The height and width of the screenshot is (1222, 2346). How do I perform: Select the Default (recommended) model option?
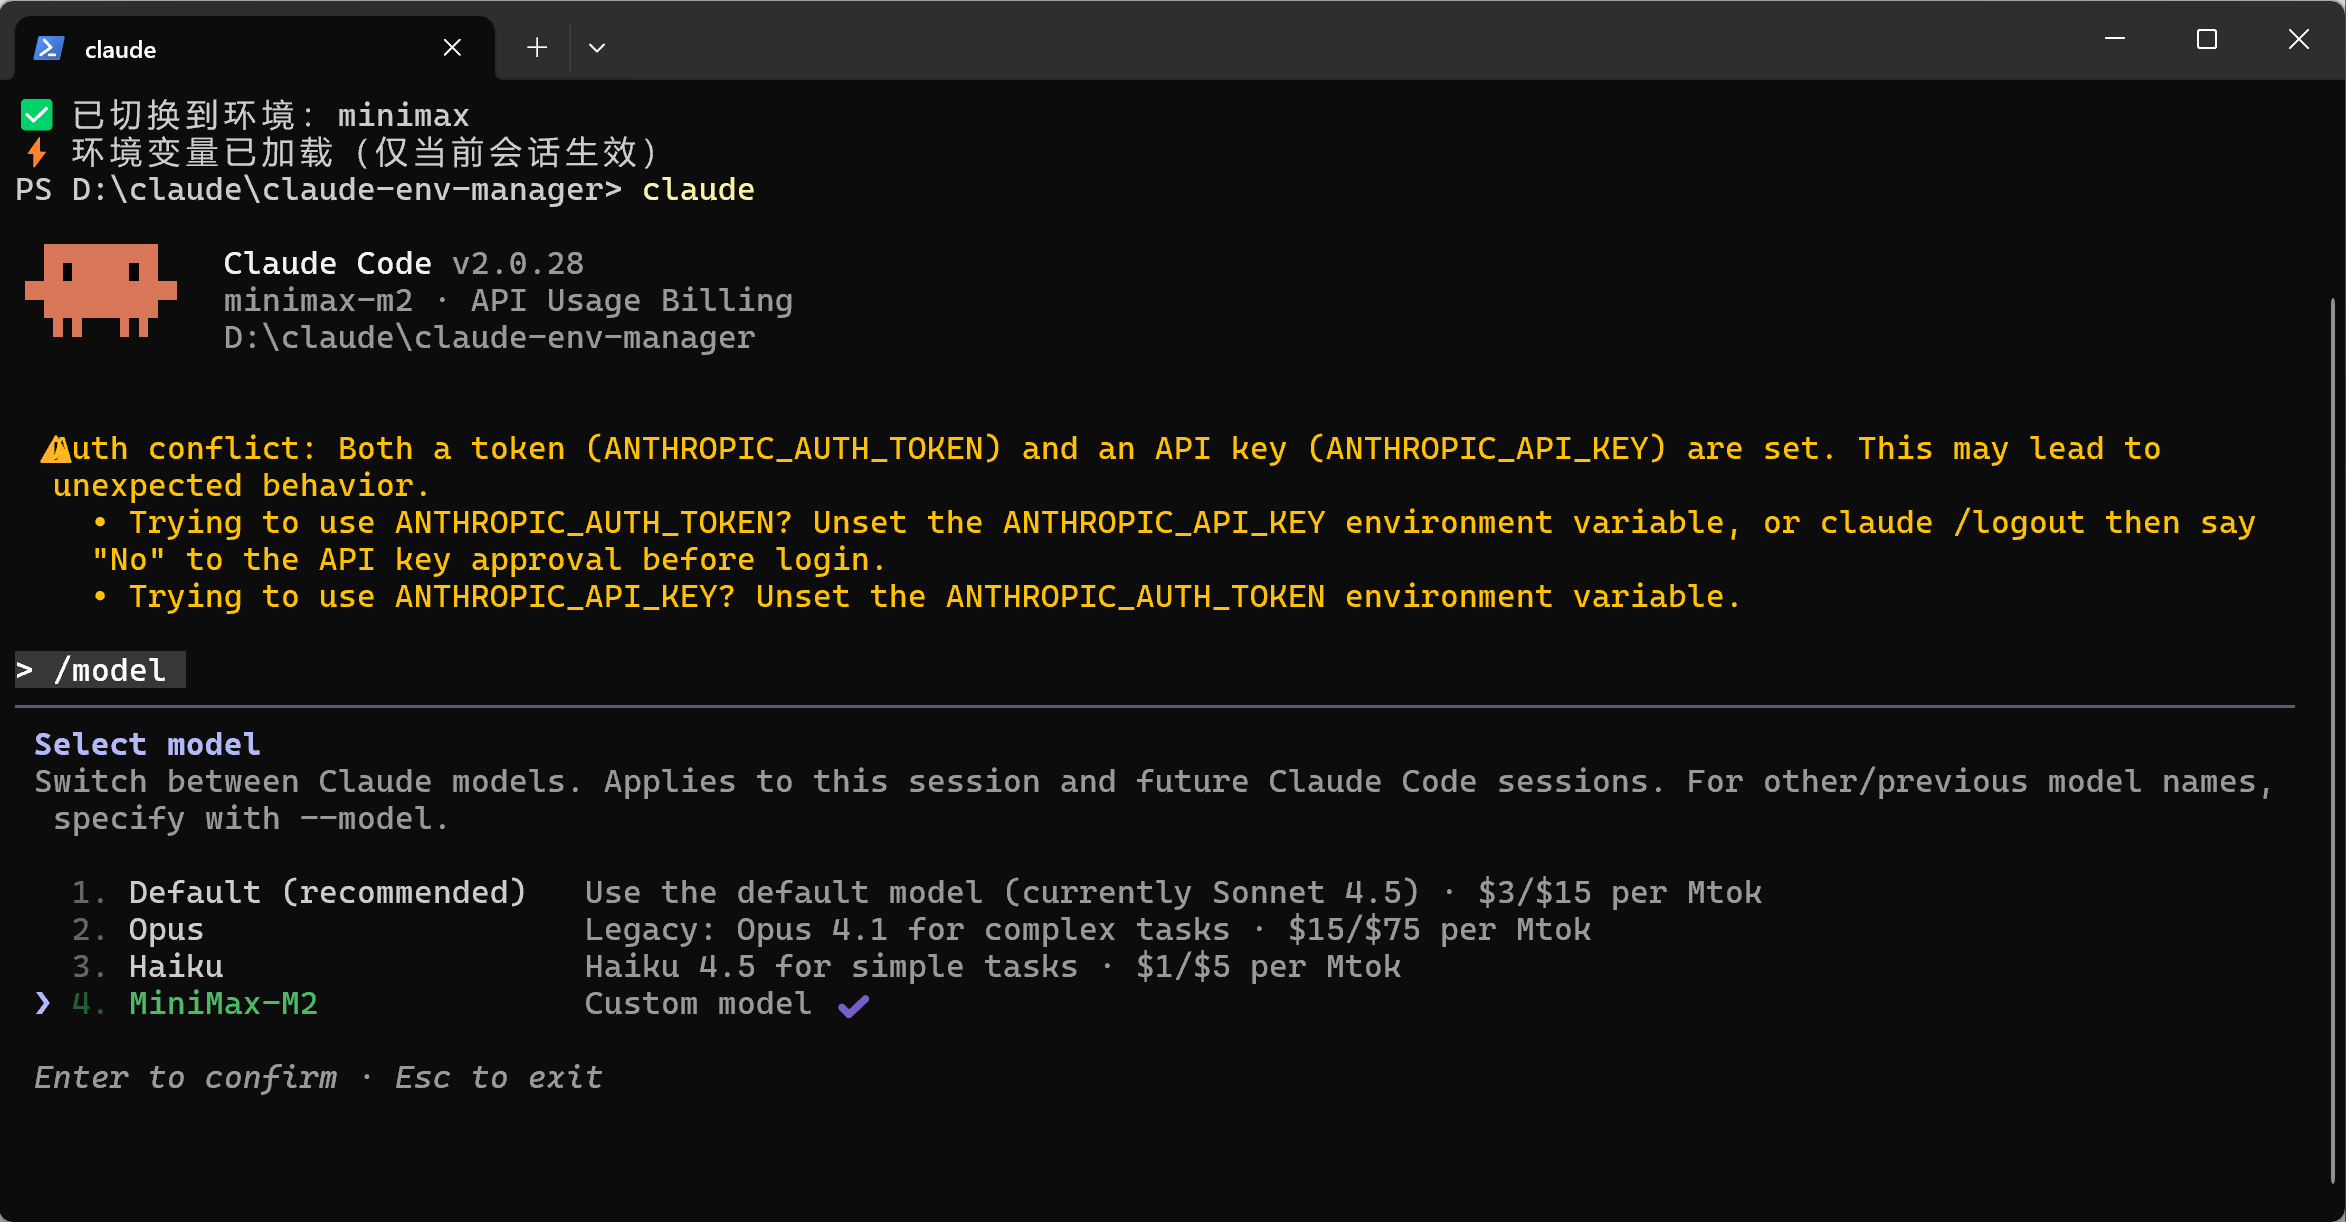tap(327, 892)
